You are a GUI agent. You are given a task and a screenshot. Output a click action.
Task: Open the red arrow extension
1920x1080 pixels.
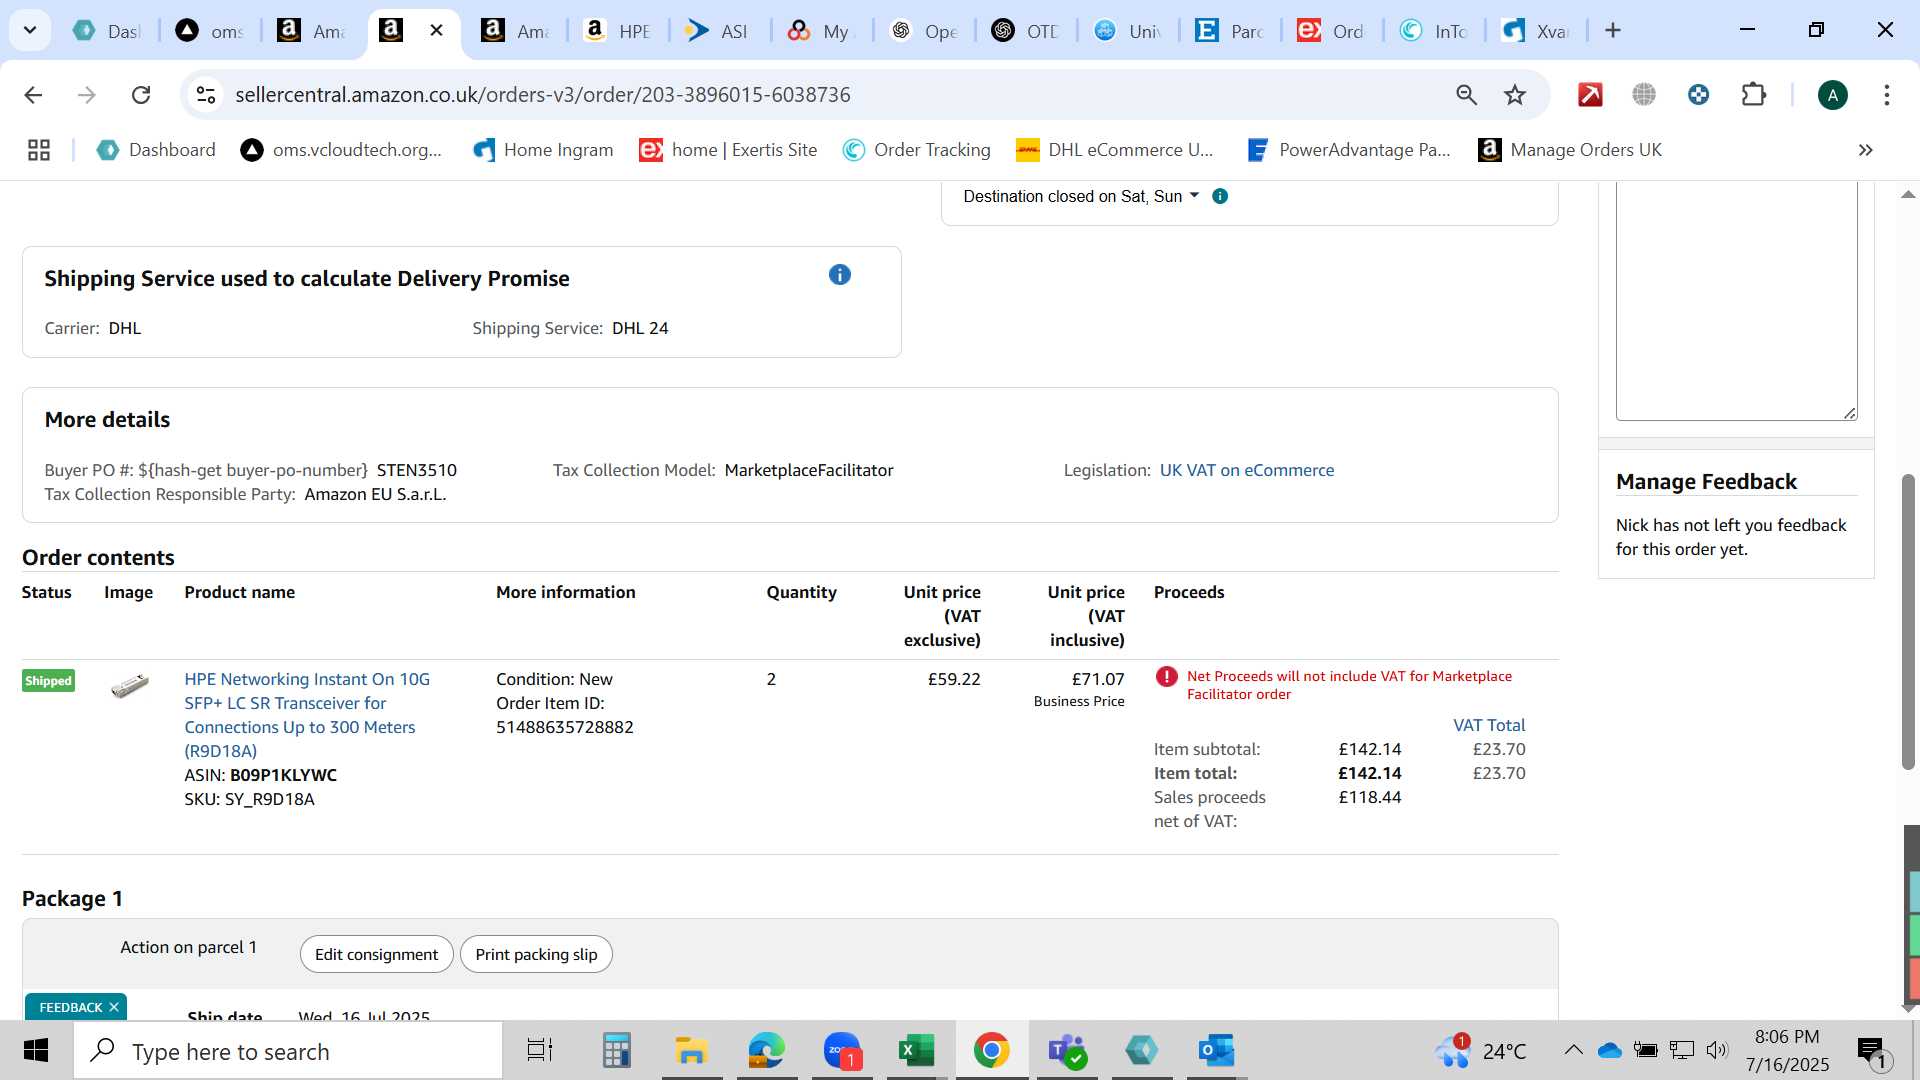[x=1590, y=95]
